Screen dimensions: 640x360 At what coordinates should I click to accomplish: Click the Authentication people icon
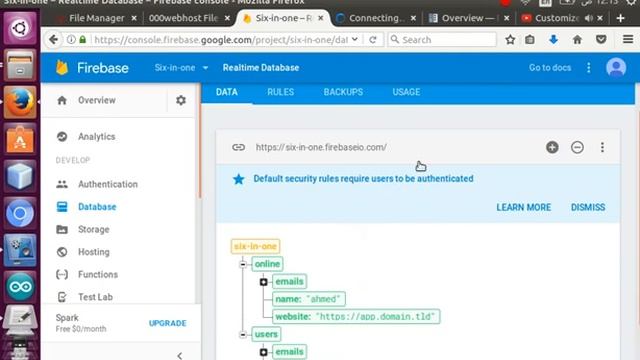62,184
